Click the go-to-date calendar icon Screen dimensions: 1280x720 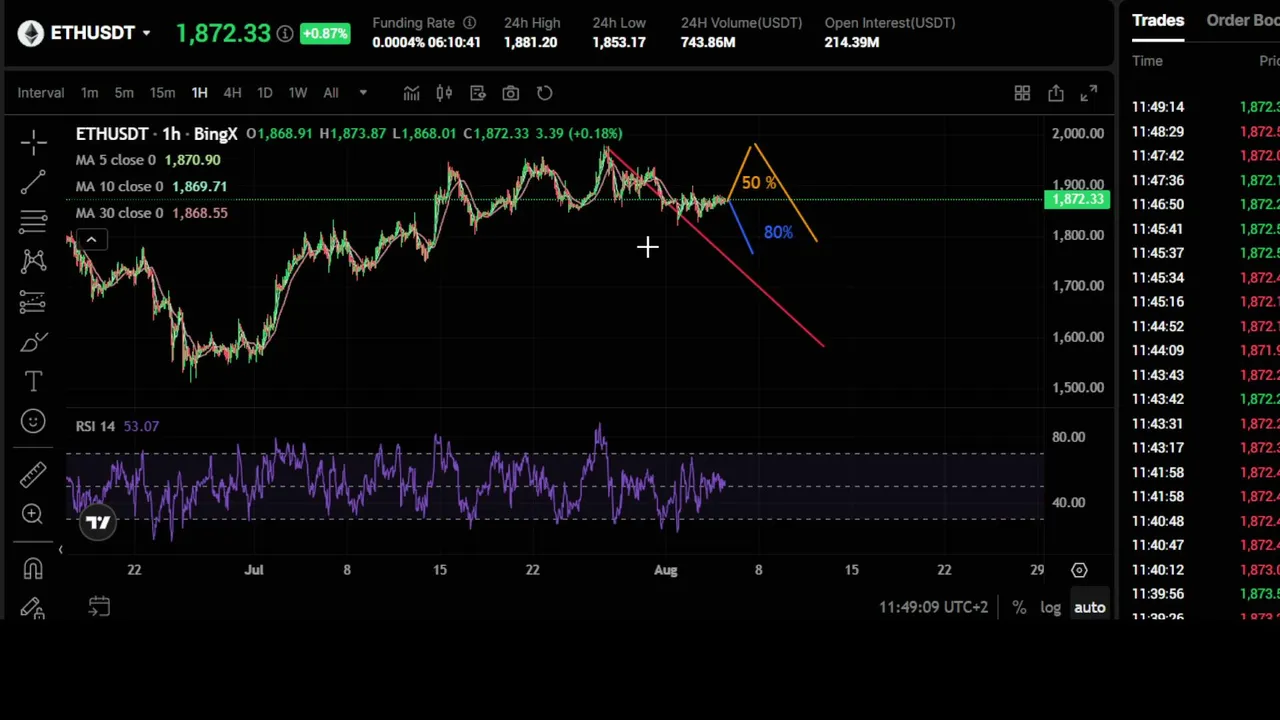click(99, 606)
